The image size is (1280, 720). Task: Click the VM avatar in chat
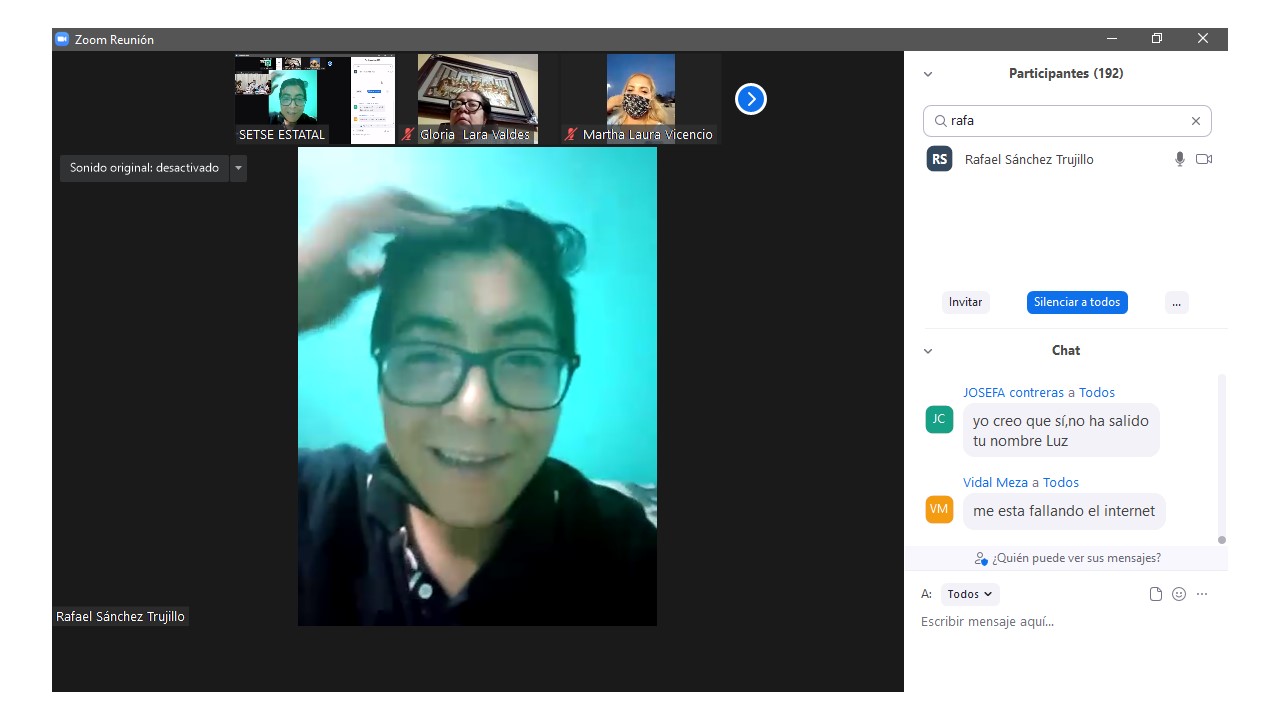(939, 509)
